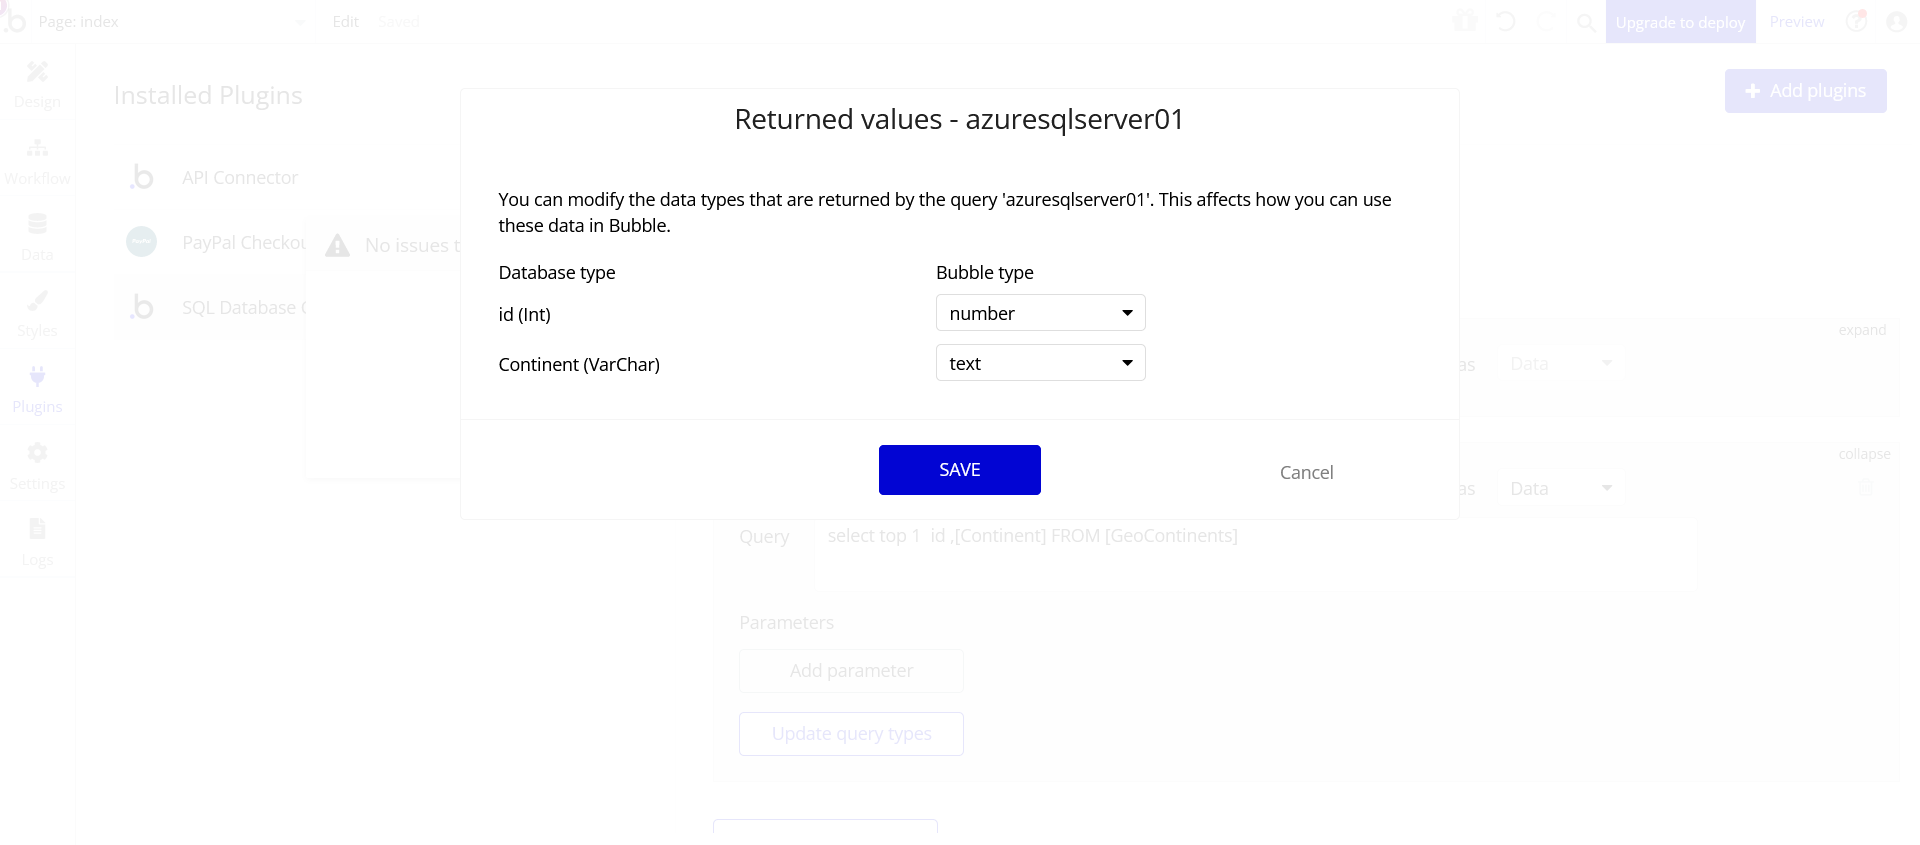Open the Logs document icon
This screenshot has height=845, width=1920.
click(x=37, y=529)
